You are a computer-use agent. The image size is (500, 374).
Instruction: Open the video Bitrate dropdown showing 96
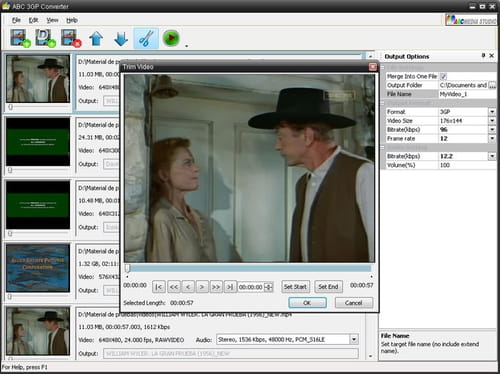click(492, 129)
